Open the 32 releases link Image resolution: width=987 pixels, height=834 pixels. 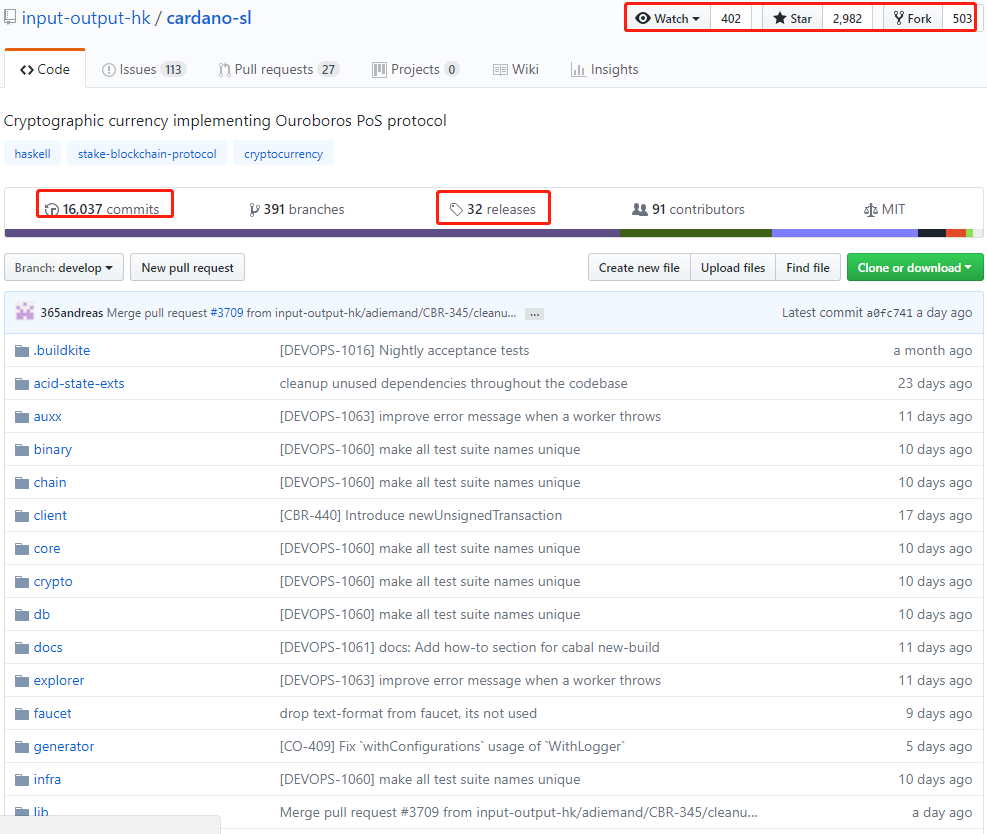click(493, 210)
